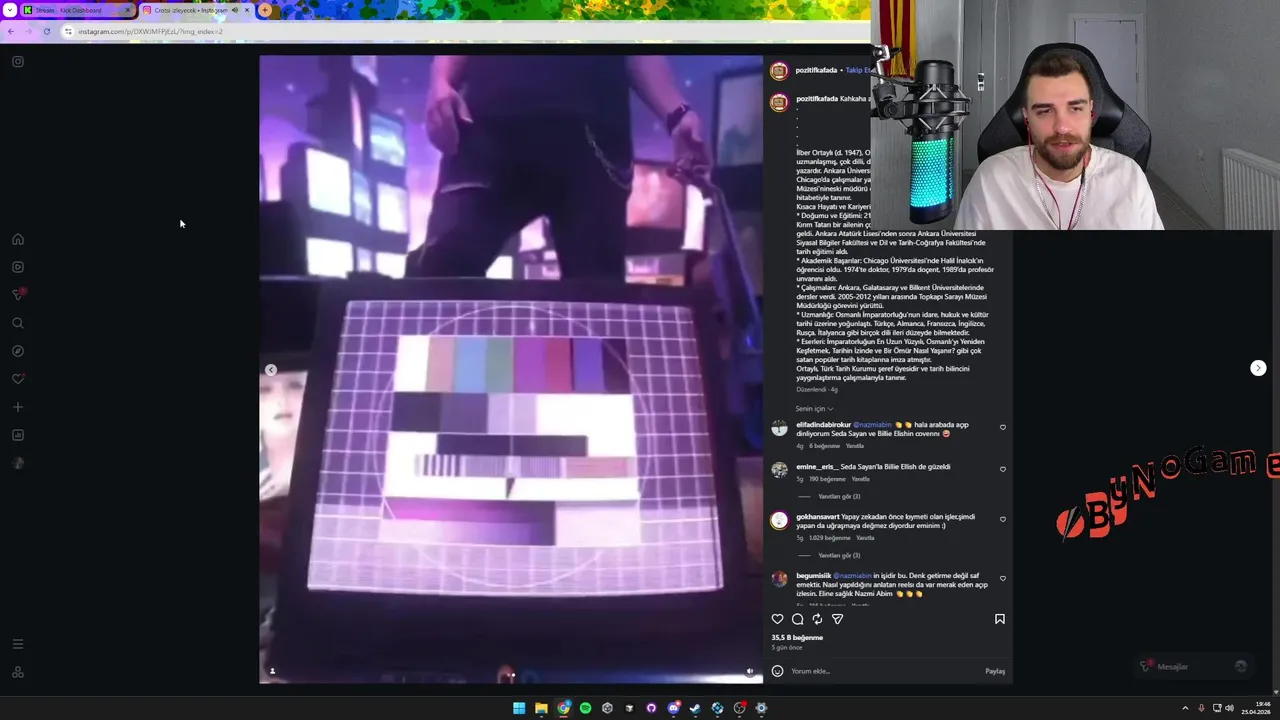Image resolution: width=1280 pixels, height=720 pixels.
Task: Click the '35,5 B beğenme' likes count
Action: (x=797, y=637)
